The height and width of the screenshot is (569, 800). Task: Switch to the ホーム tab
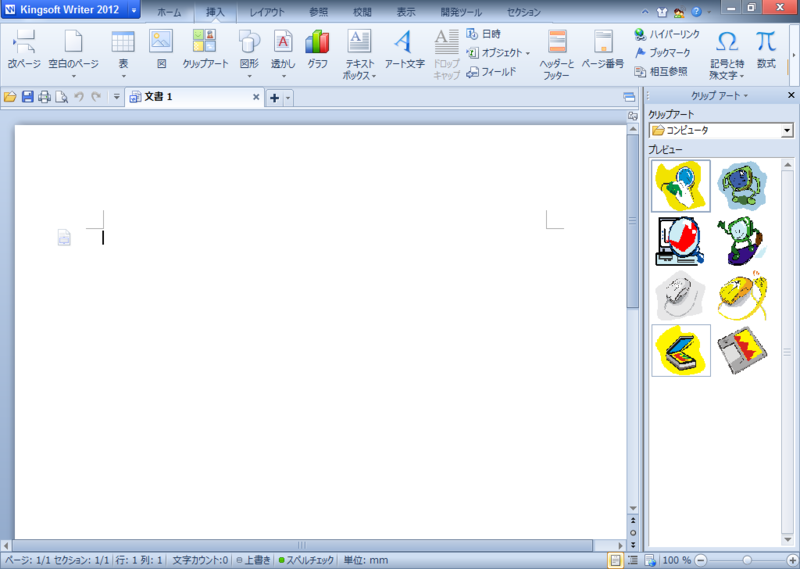point(168,12)
